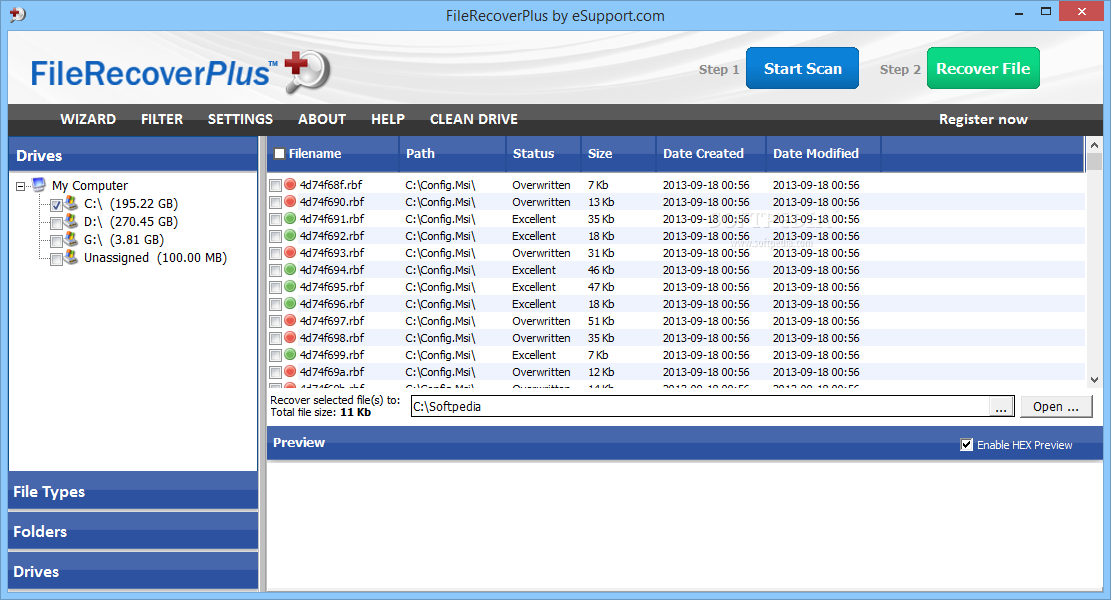Click the green status dot of 4d74f691.rbf

[x=290, y=218]
